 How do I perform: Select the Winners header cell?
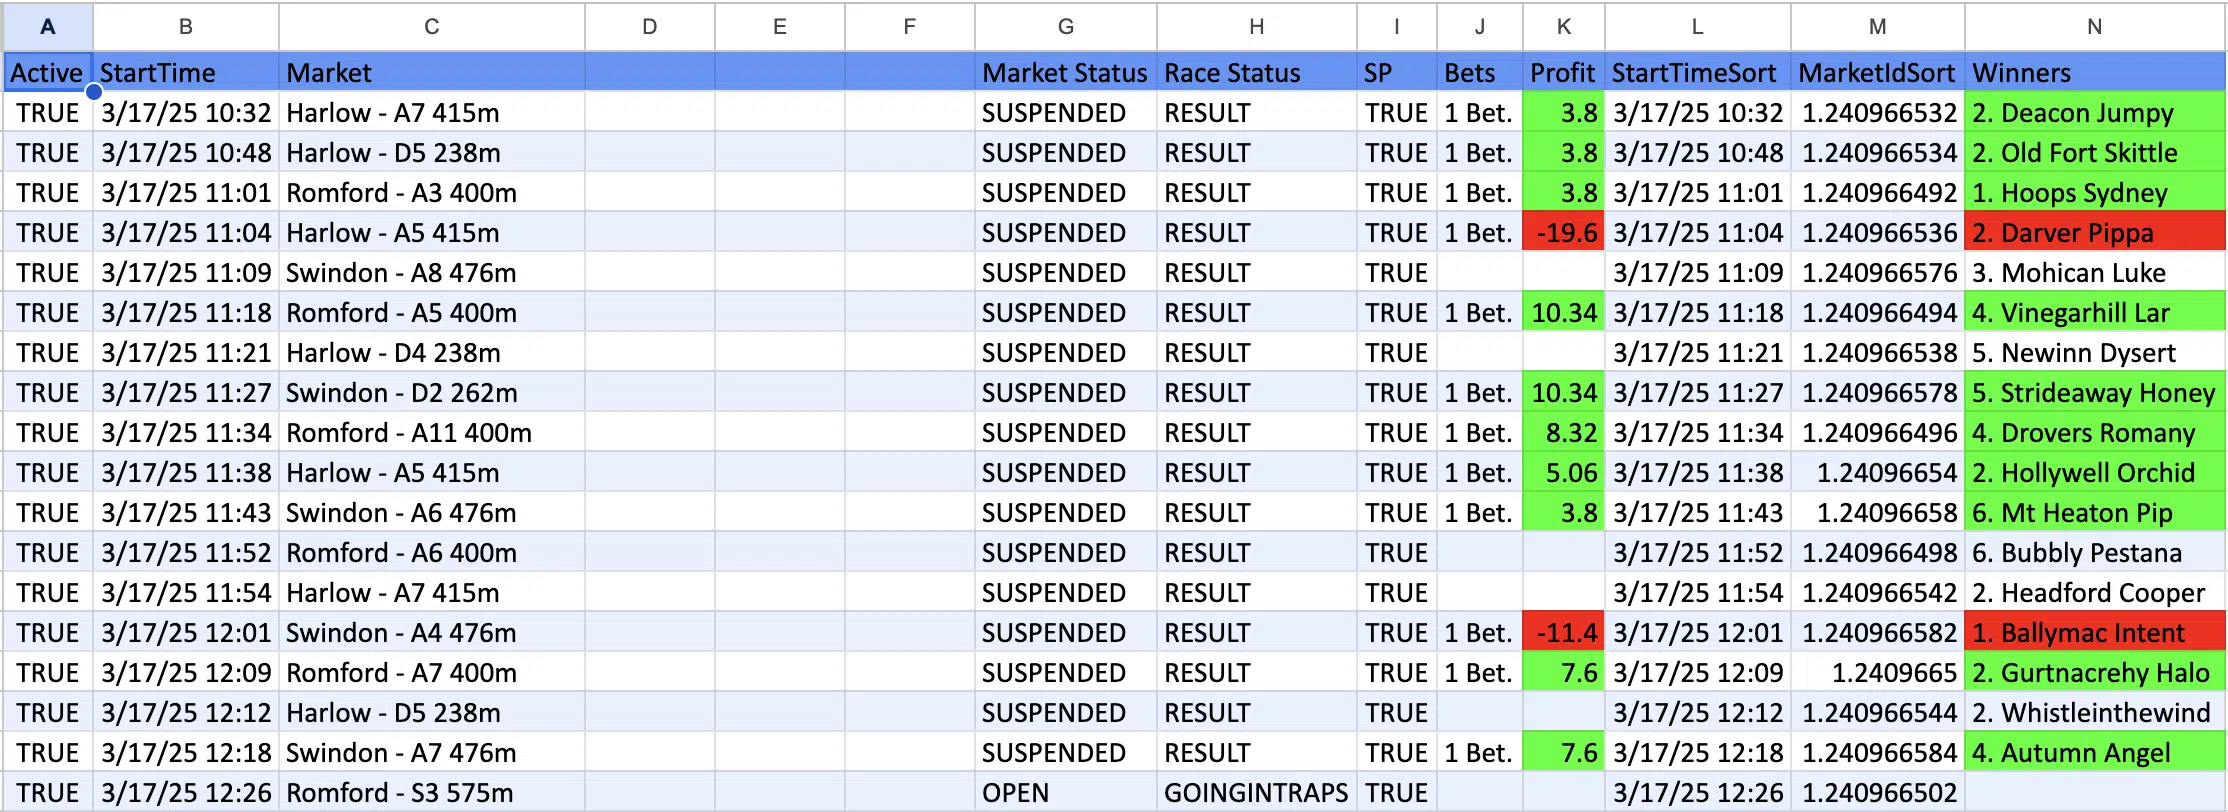[x=2094, y=72]
